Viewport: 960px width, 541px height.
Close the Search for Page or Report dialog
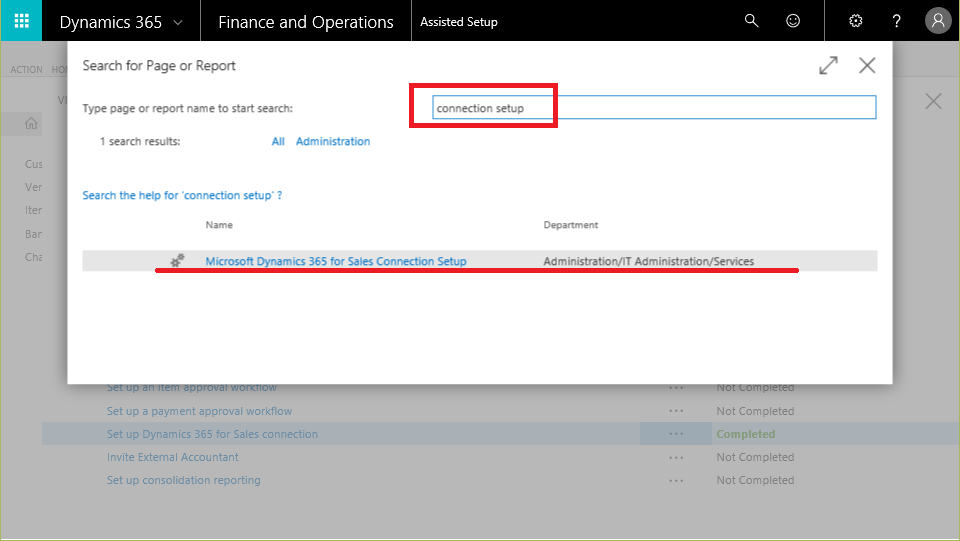click(x=867, y=65)
